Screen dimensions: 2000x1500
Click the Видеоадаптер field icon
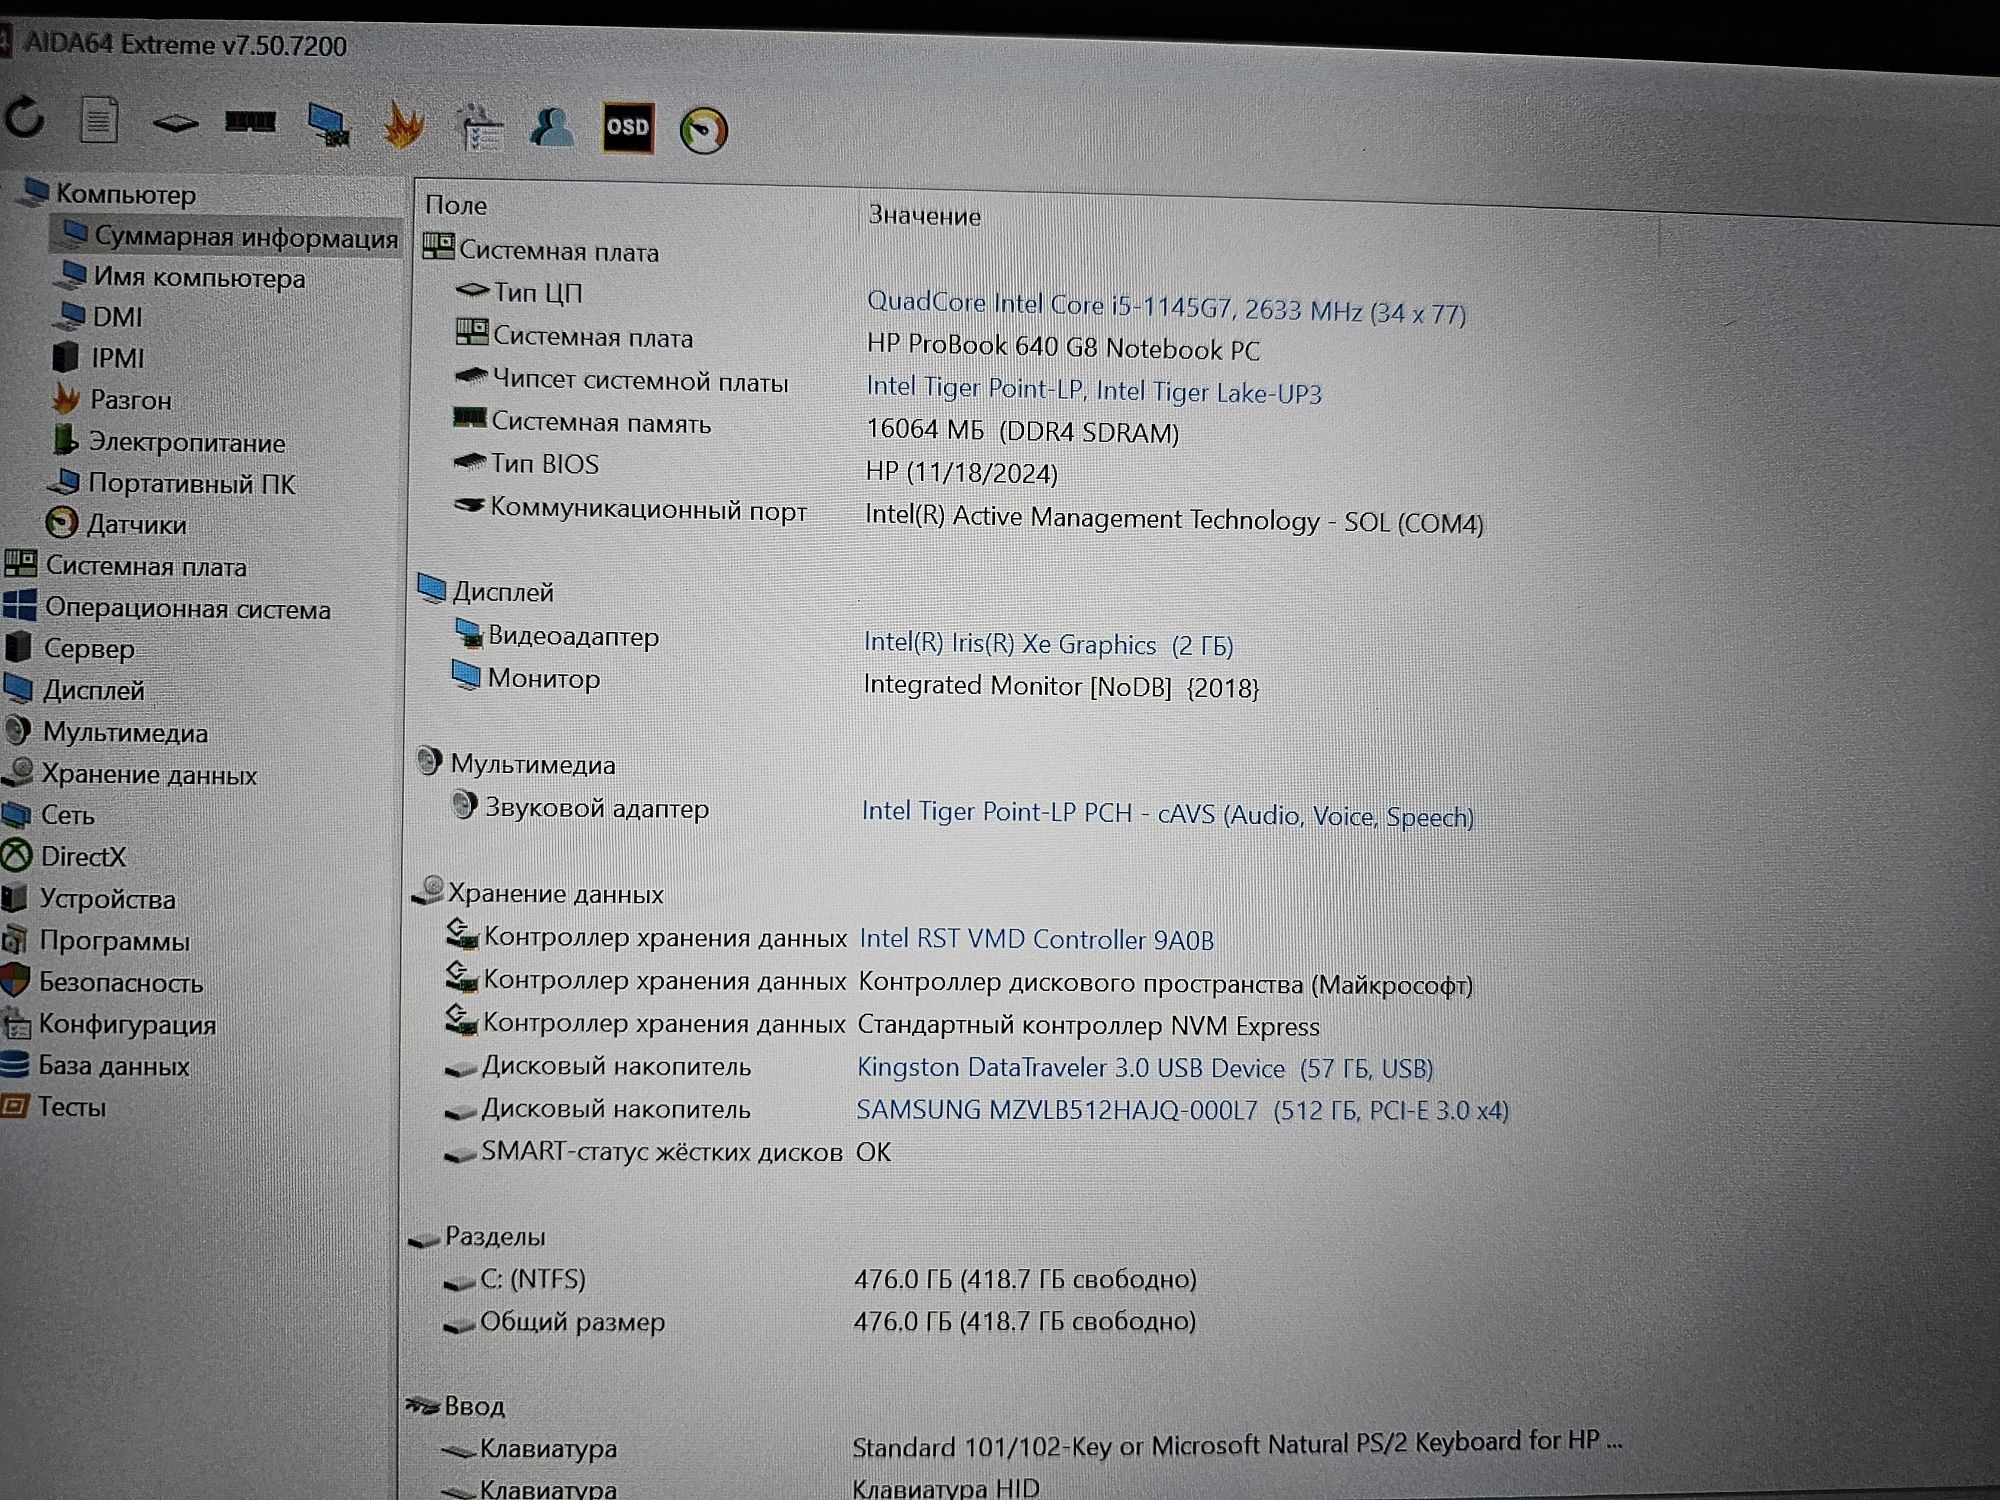(x=467, y=633)
